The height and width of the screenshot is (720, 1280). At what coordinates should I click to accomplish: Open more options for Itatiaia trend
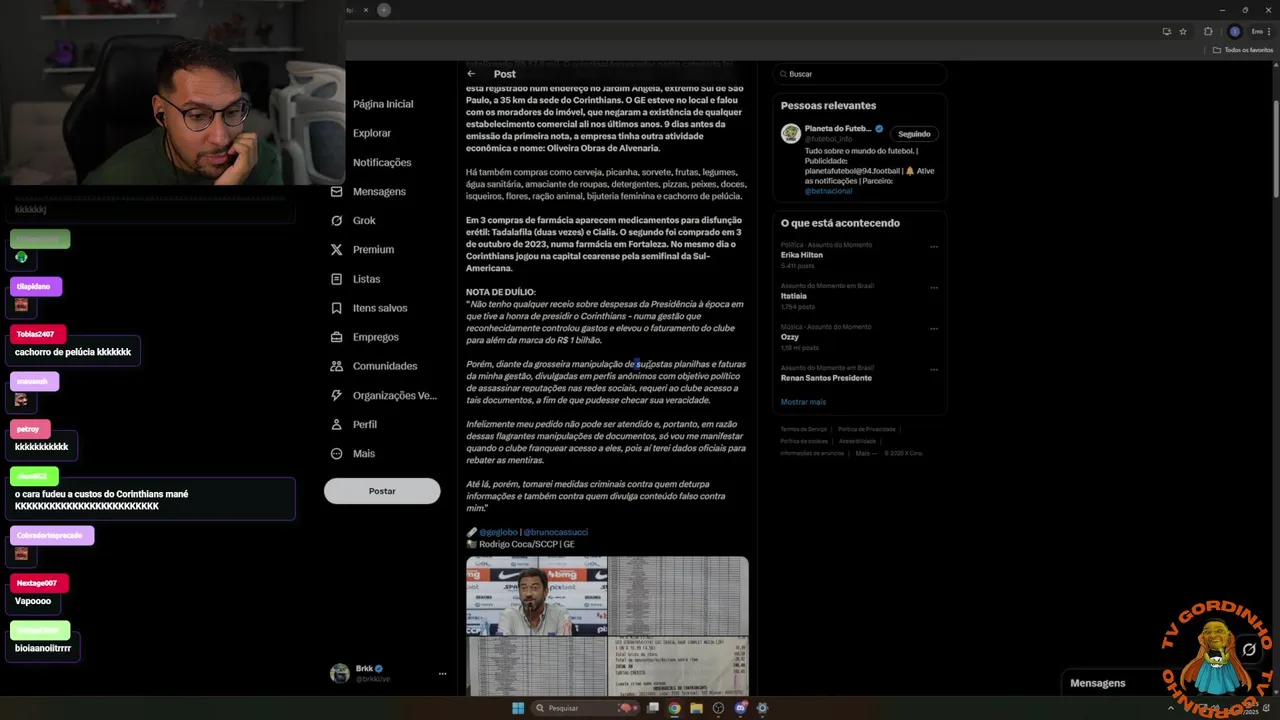pyautogui.click(x=934, y=287)
